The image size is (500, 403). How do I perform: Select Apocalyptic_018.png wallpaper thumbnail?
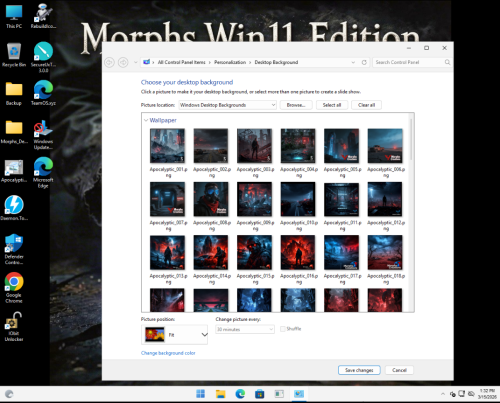[385, 252]
